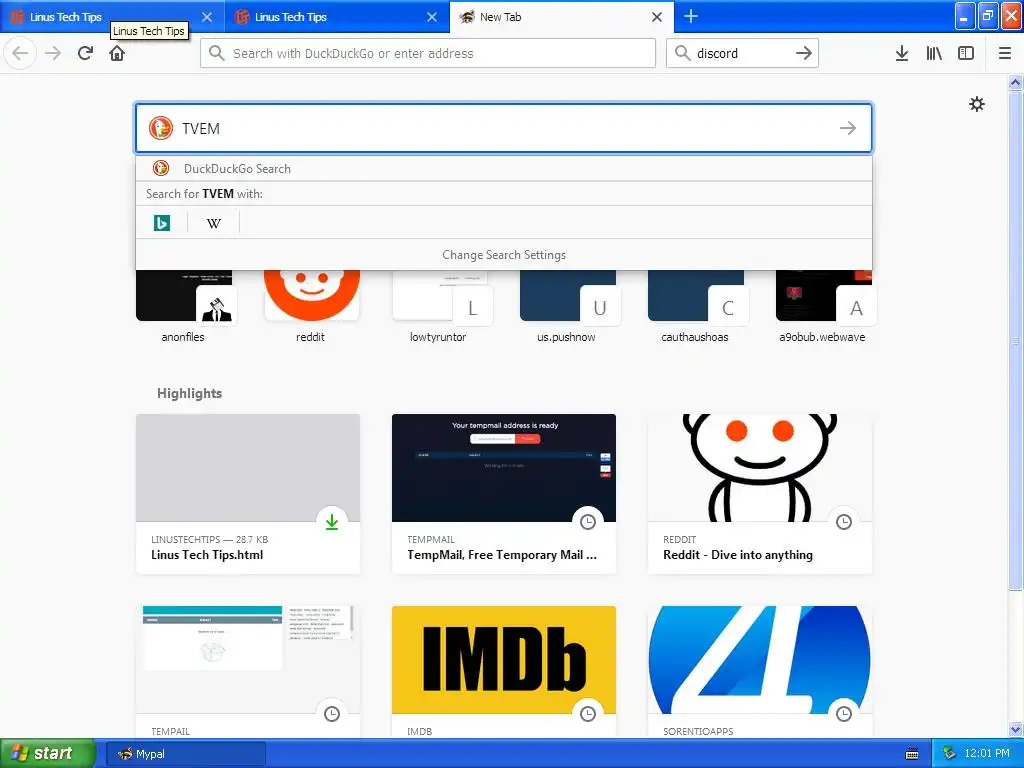Viewport: 1024px width, 768px height.
Task: Close the first Linus Tech Tips tab
Action: [x=207, y=17]
